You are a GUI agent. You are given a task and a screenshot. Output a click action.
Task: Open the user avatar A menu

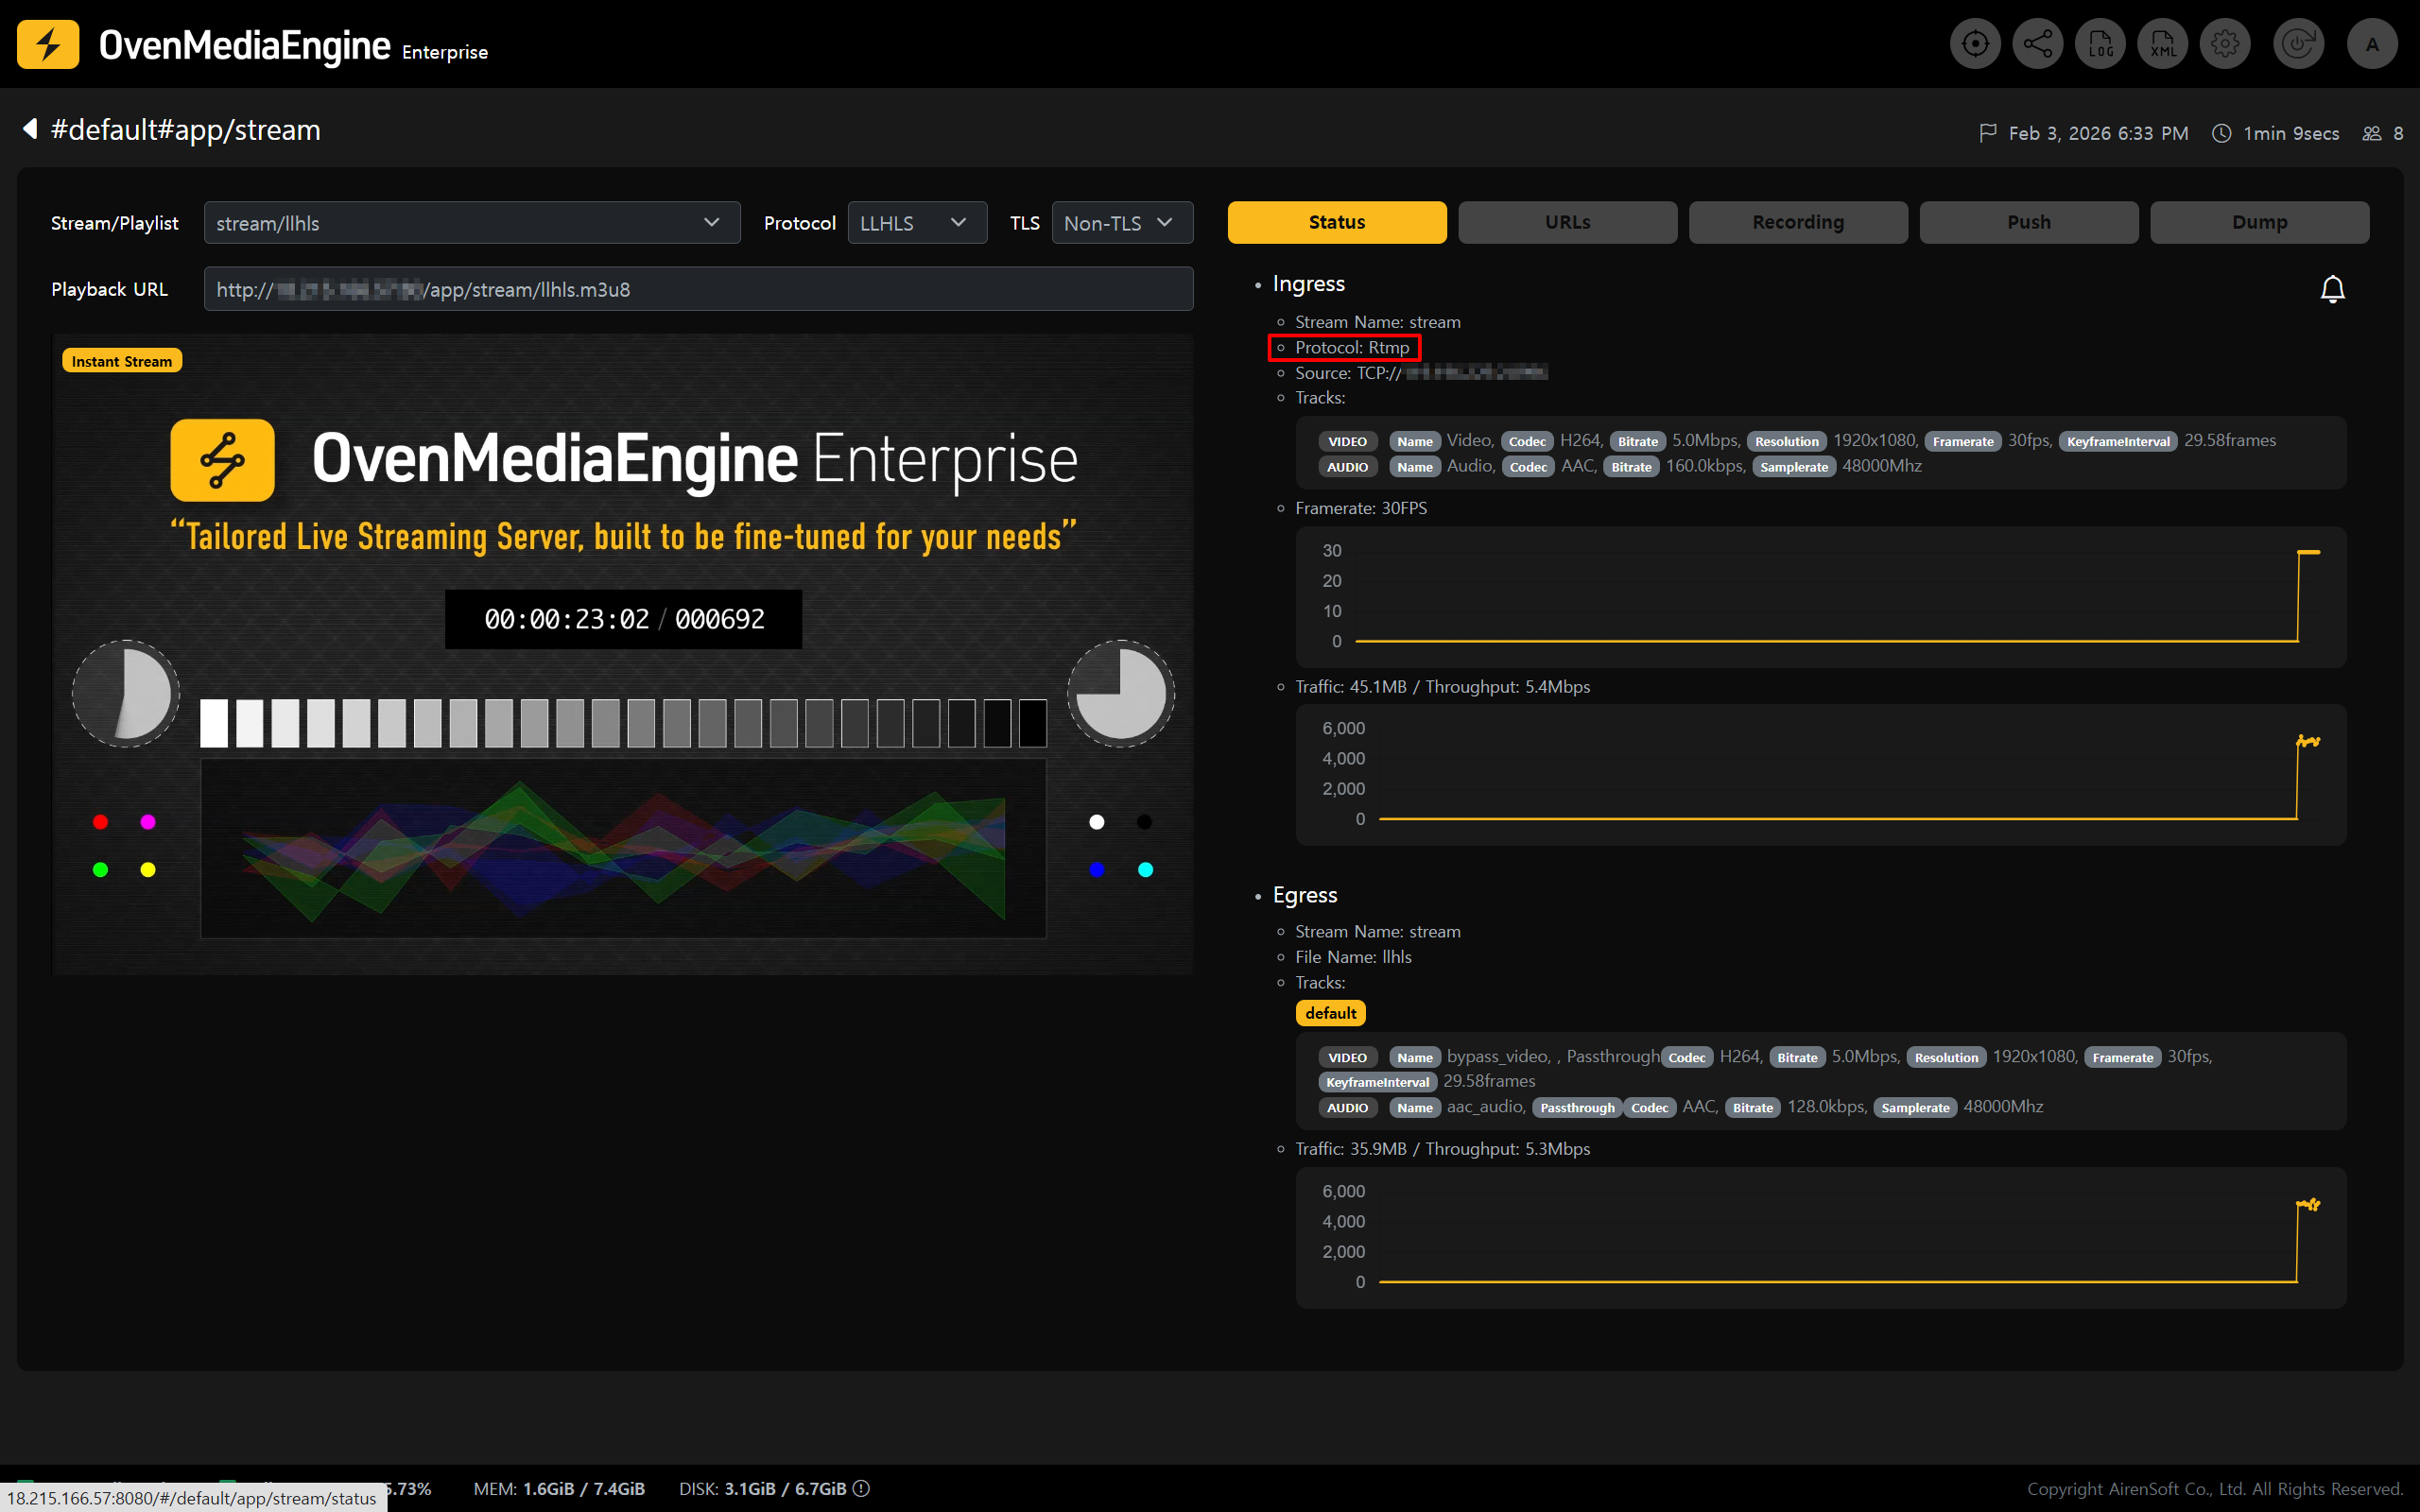(x=2372, y=44)
